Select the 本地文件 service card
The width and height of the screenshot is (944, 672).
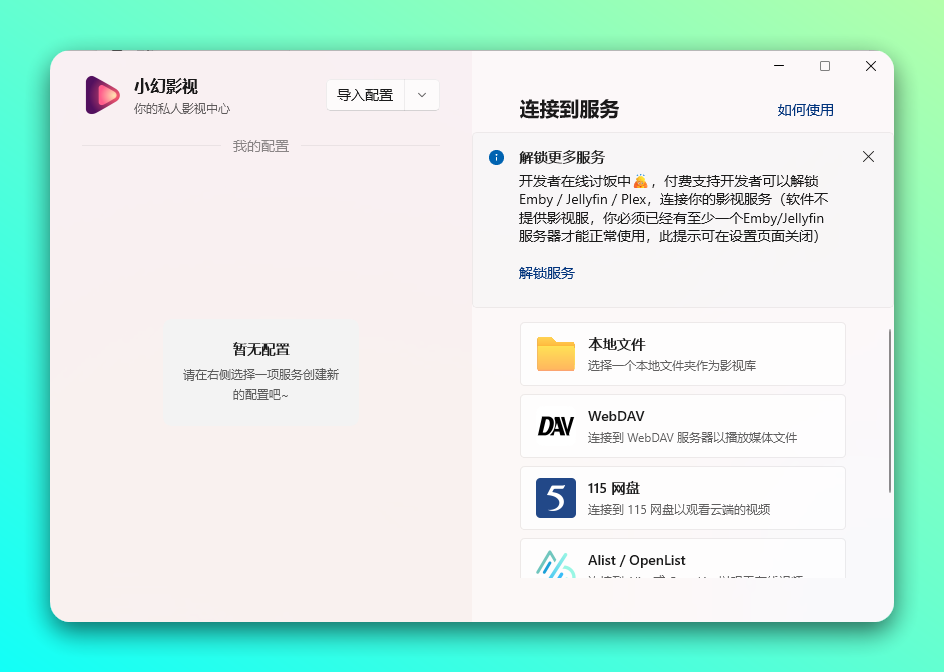[x=683, y=354]
